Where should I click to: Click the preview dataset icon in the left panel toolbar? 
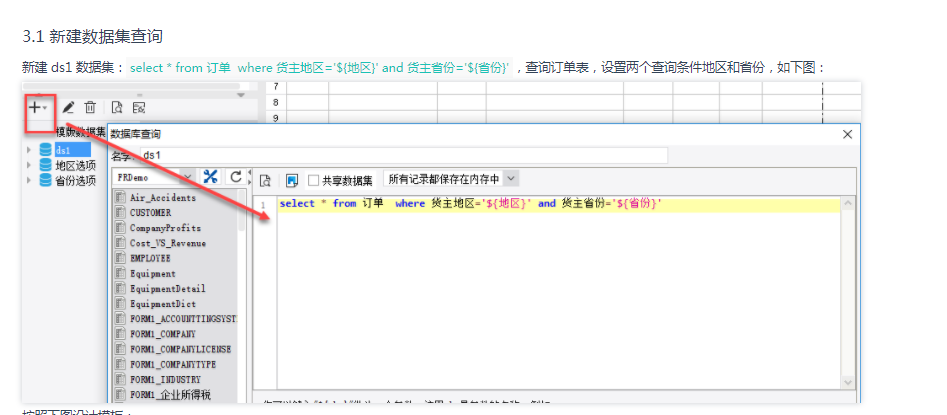pyautogui.click(x=117, y=108)
